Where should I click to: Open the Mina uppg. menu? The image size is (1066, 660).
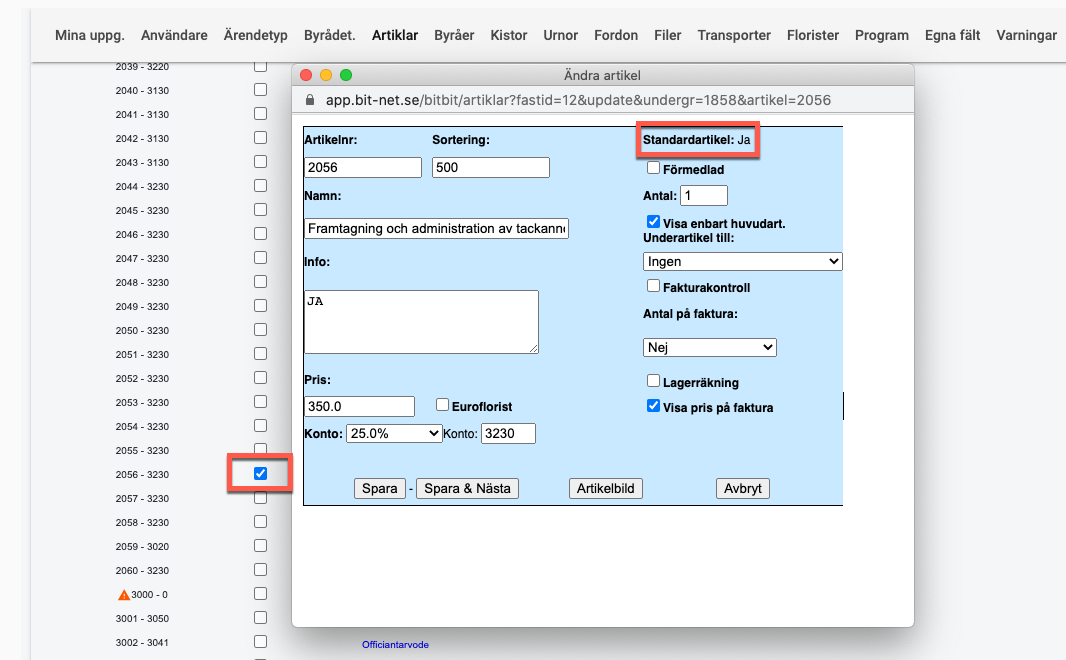pos(90,35)
